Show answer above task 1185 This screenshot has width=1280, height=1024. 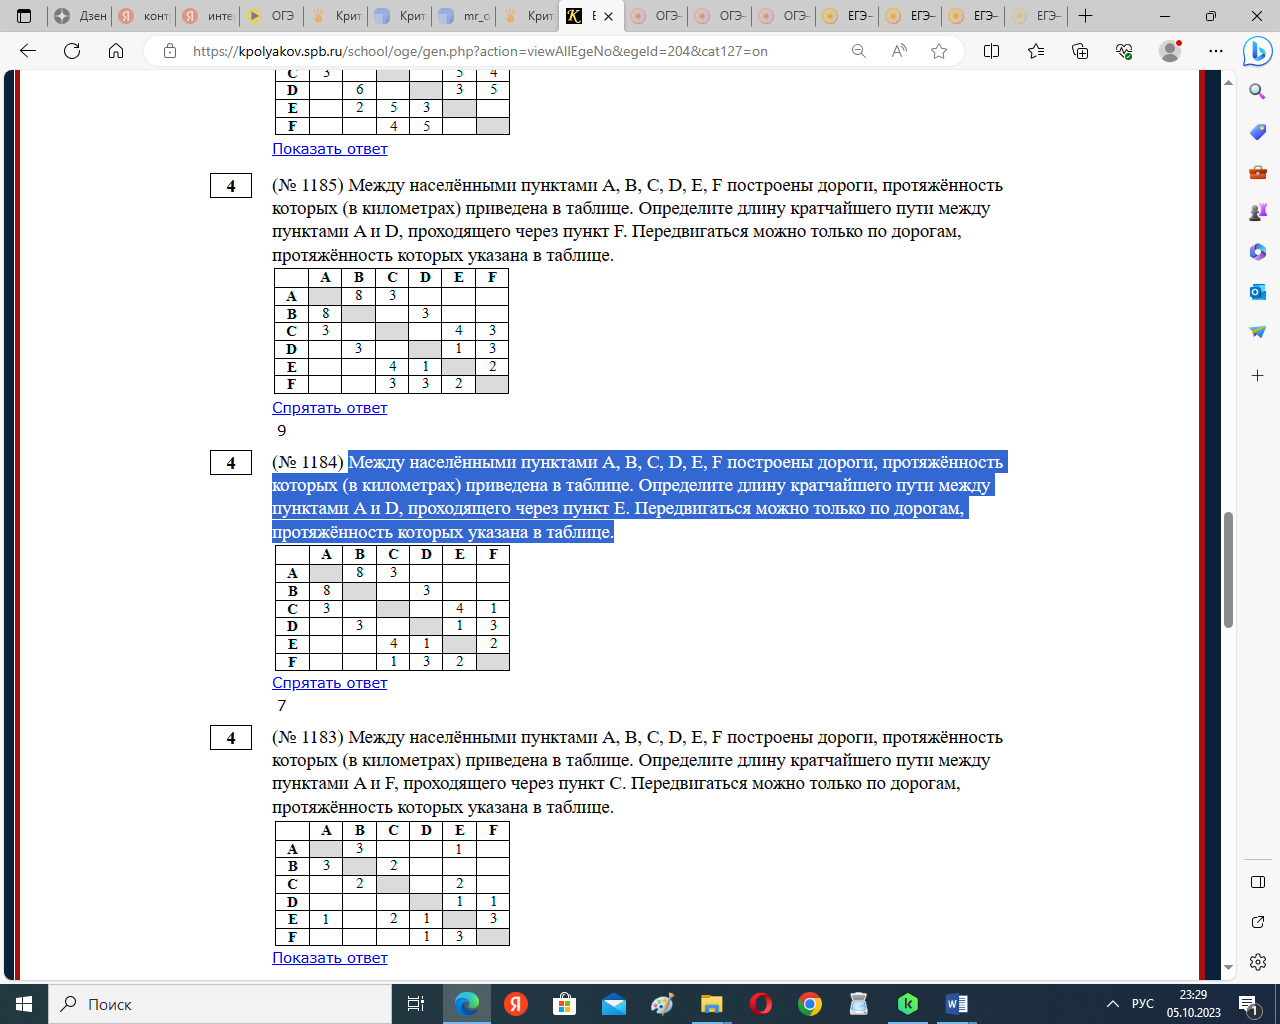[330, 149]
